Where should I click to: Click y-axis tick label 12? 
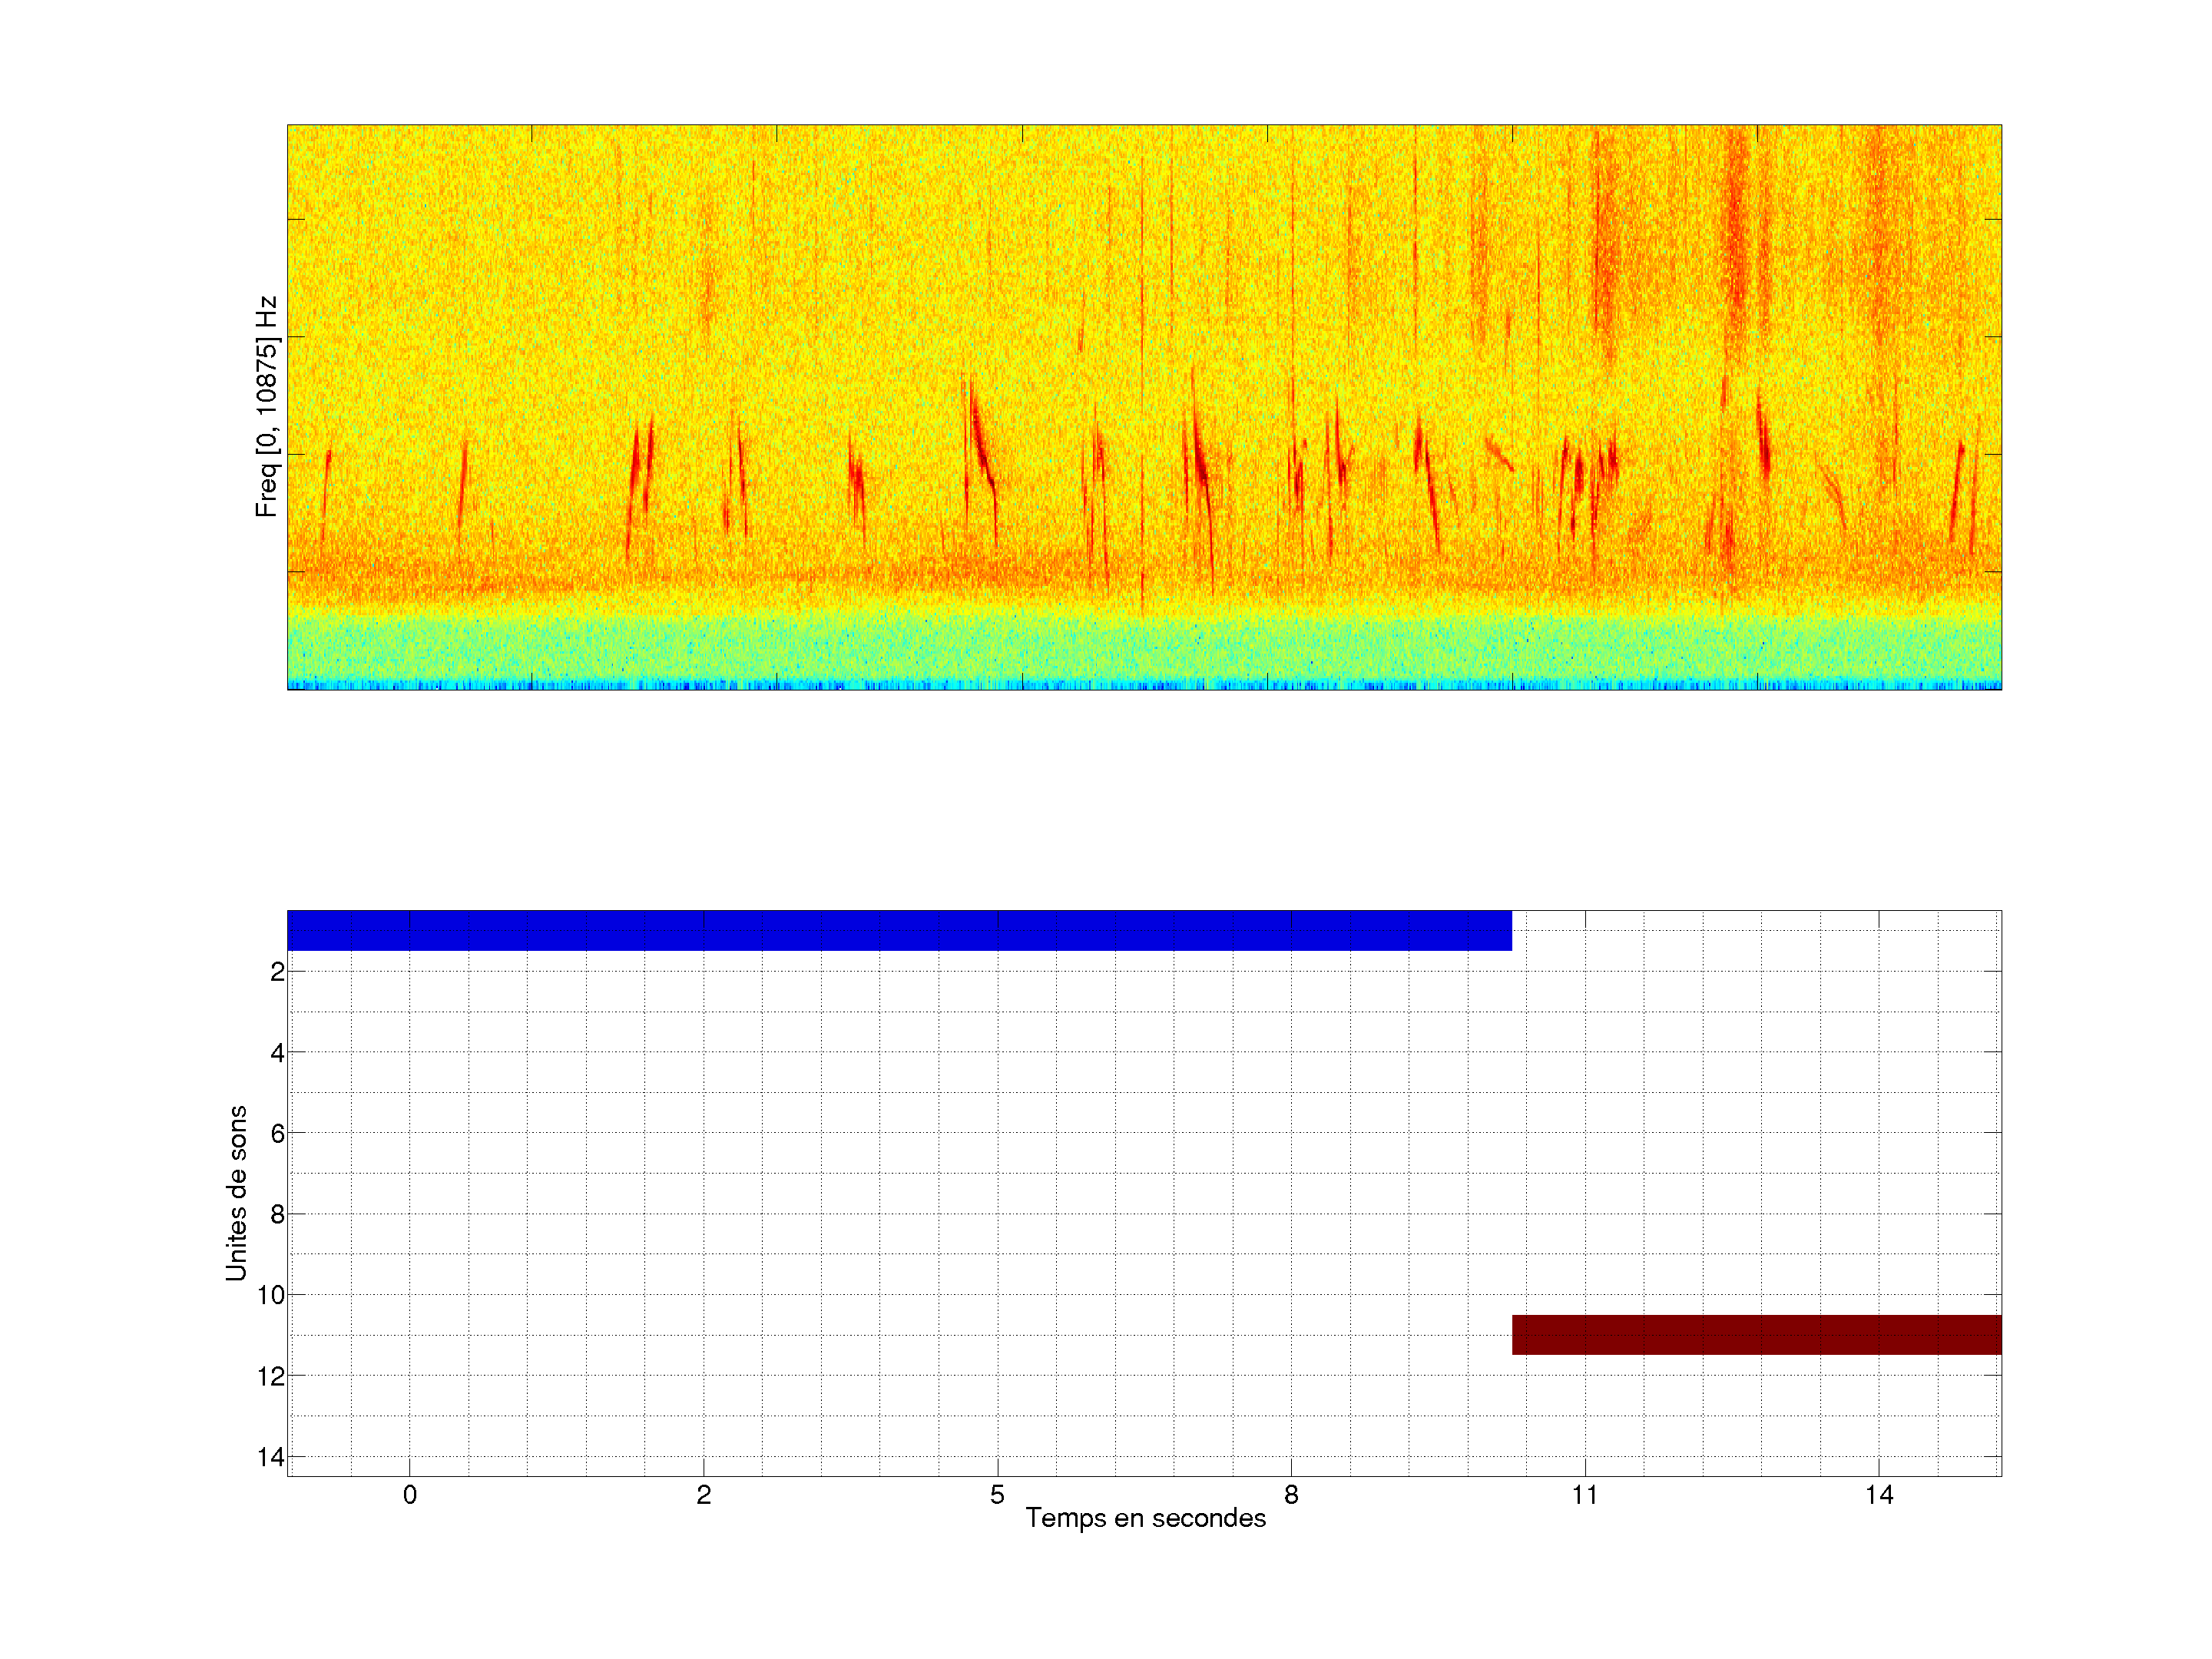coord(271,1377)
